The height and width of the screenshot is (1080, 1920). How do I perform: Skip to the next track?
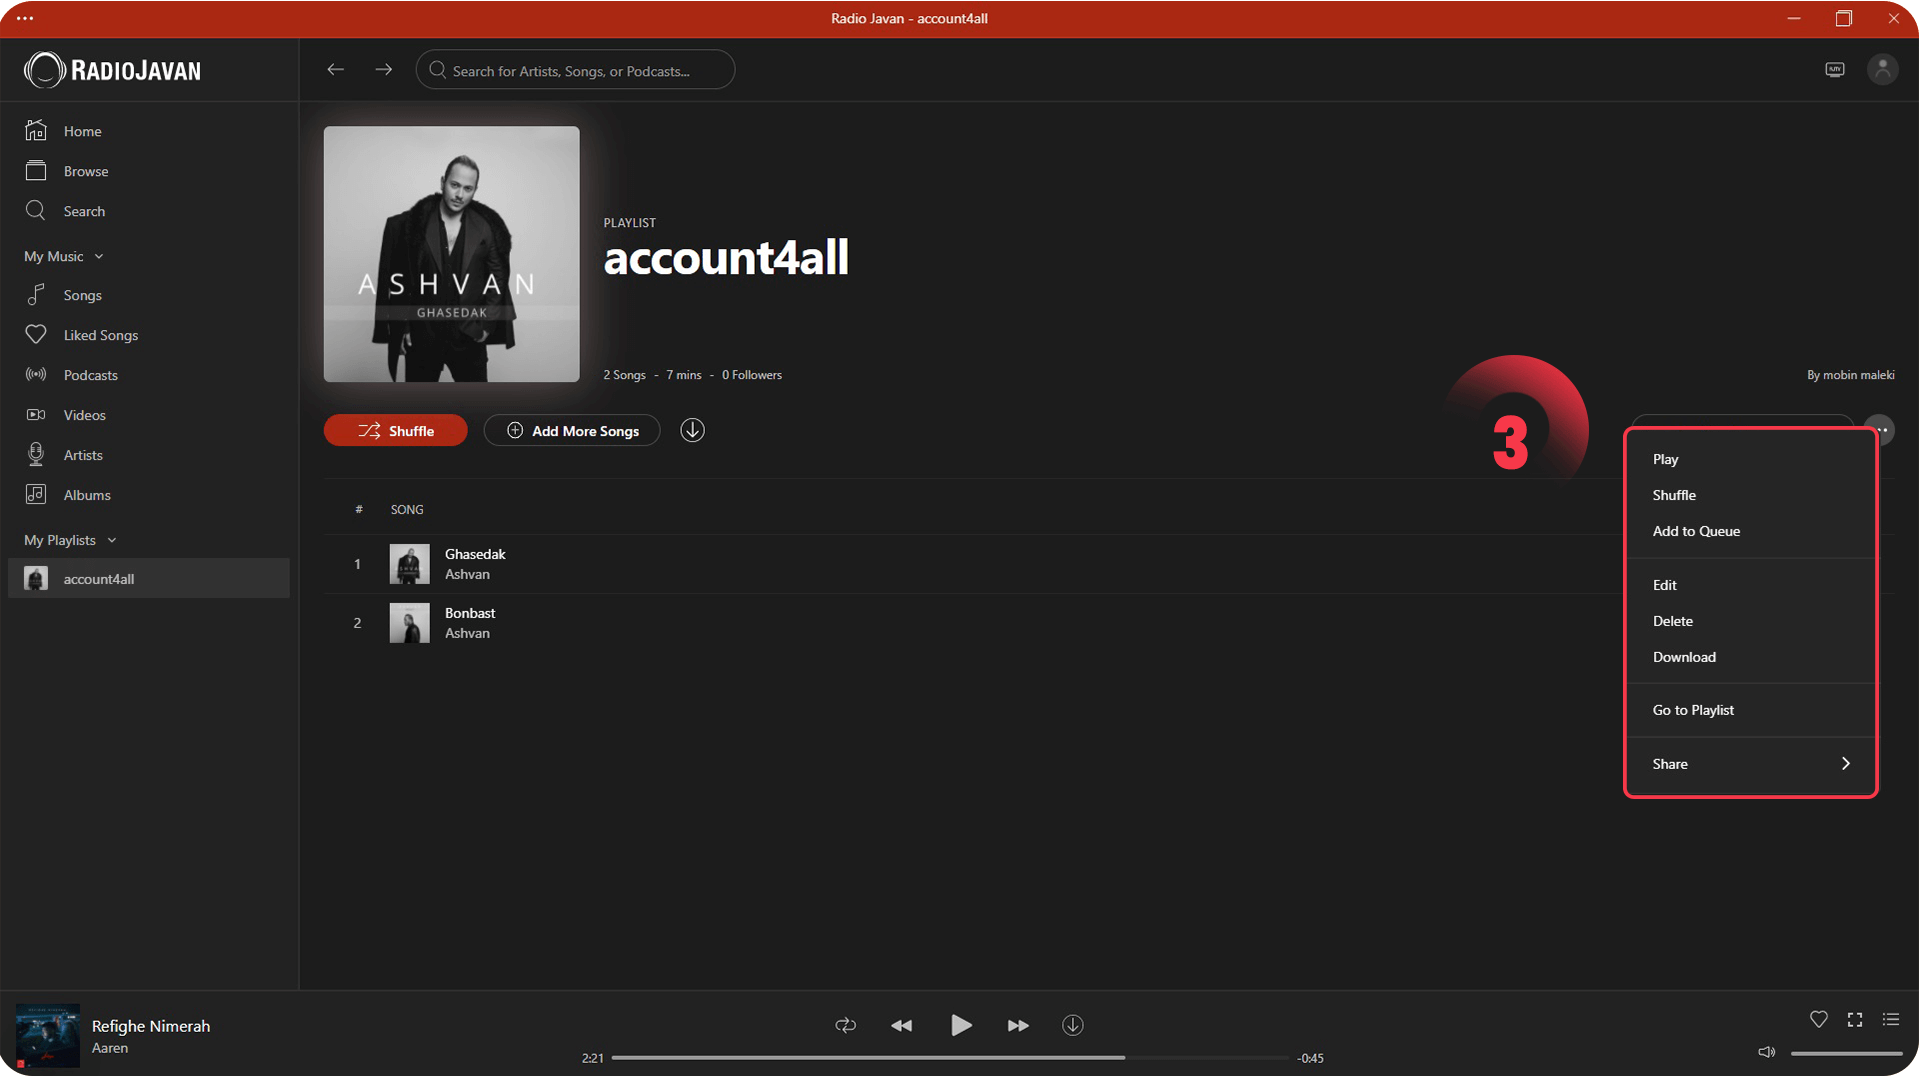1017,1025
